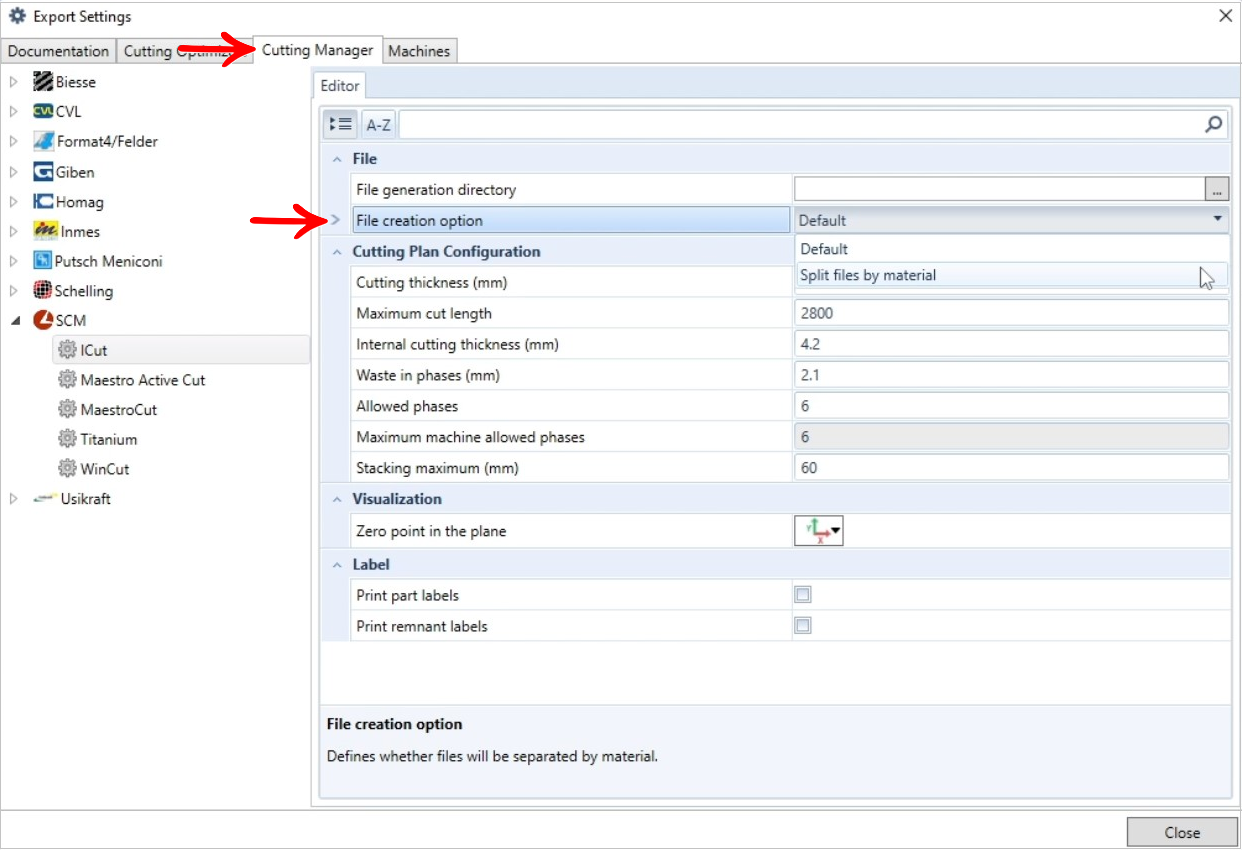
Task: Click the Format4/Felder brand icon
Action: (x=43, y=141)
